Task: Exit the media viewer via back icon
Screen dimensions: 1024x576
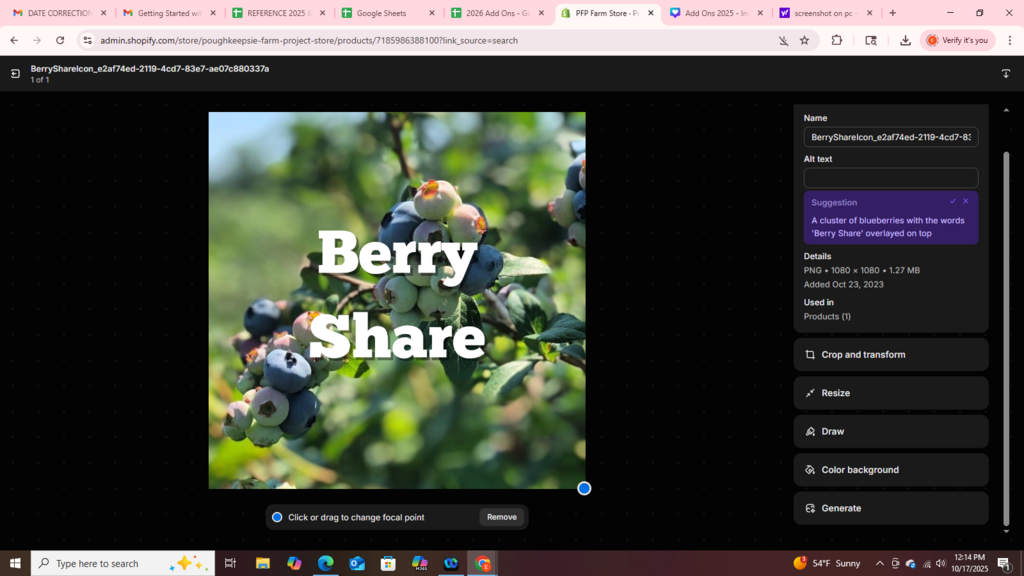Action: click(15, 74)
